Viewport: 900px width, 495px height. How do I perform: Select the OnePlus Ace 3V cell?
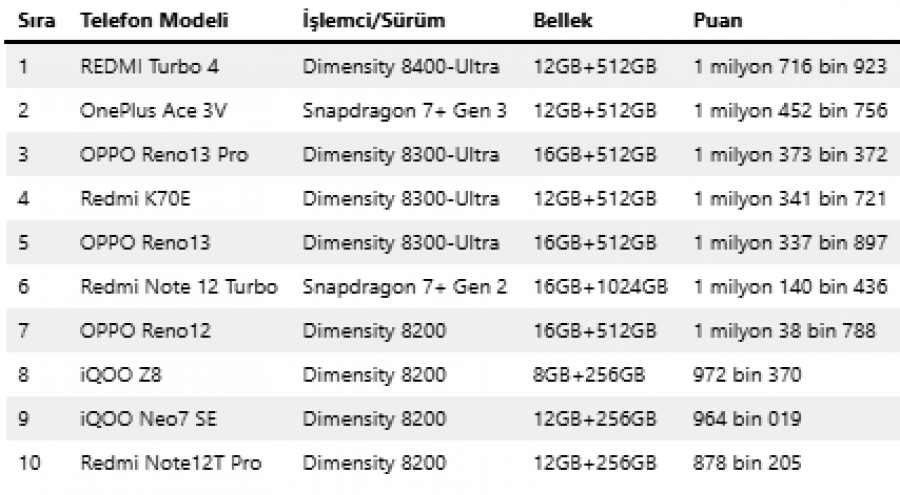153,110
